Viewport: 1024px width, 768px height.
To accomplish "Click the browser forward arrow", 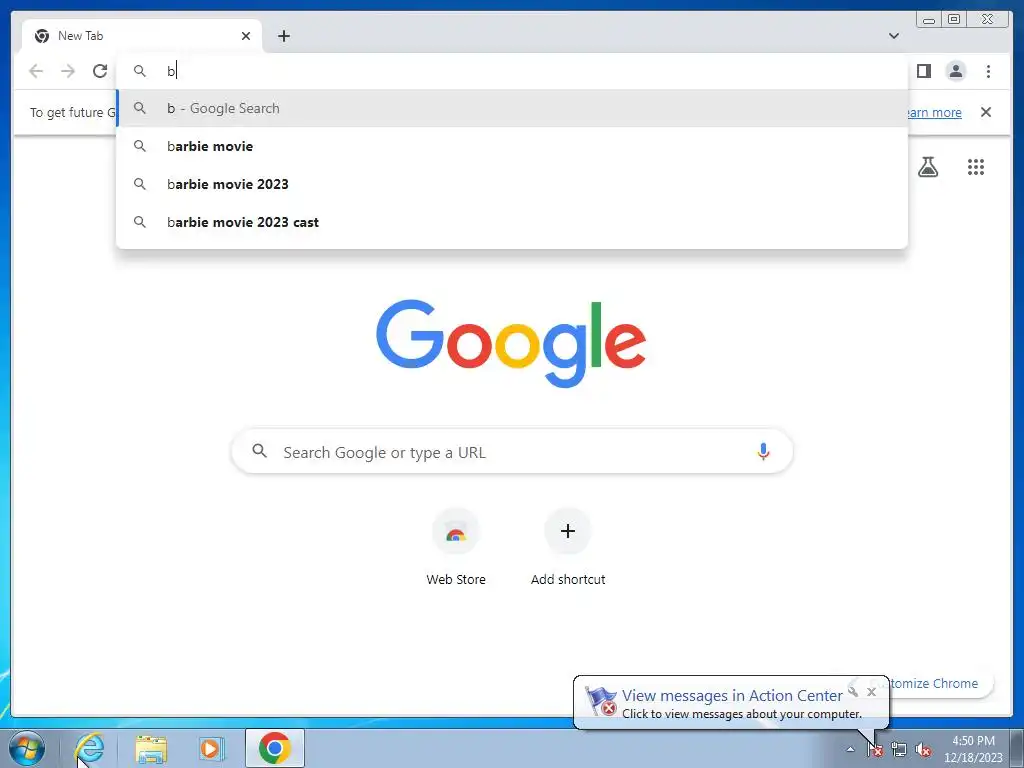I will (68, 71).
